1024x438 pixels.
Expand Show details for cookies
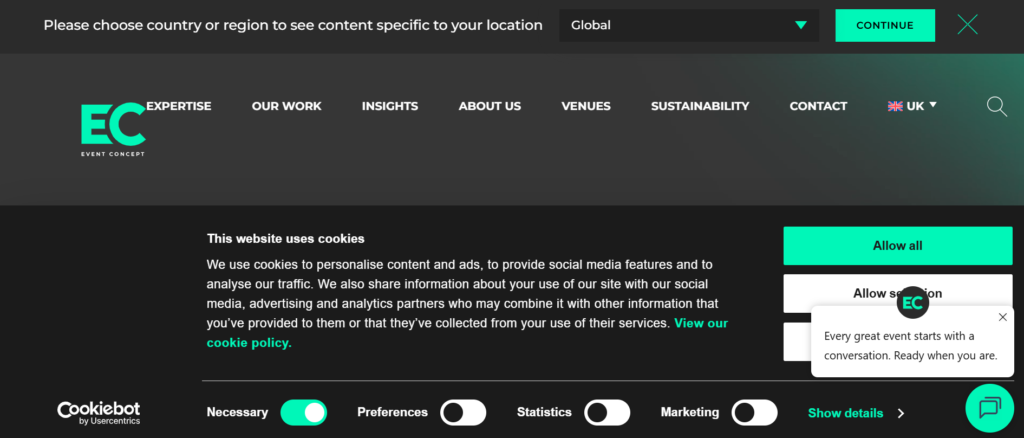tap(856, 413)
